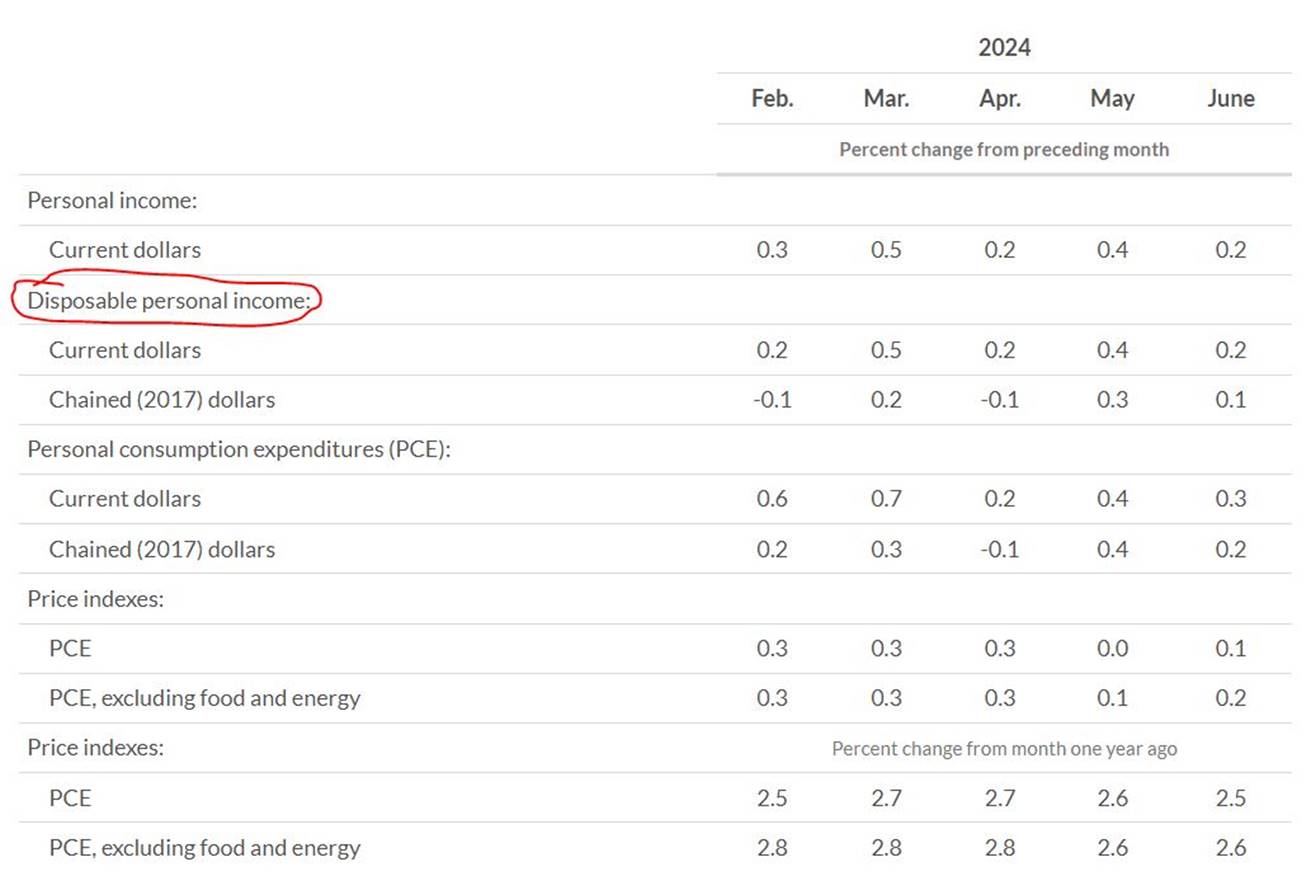Click 'Percent change from preceding month' subheading

[x=1004, y=149]
